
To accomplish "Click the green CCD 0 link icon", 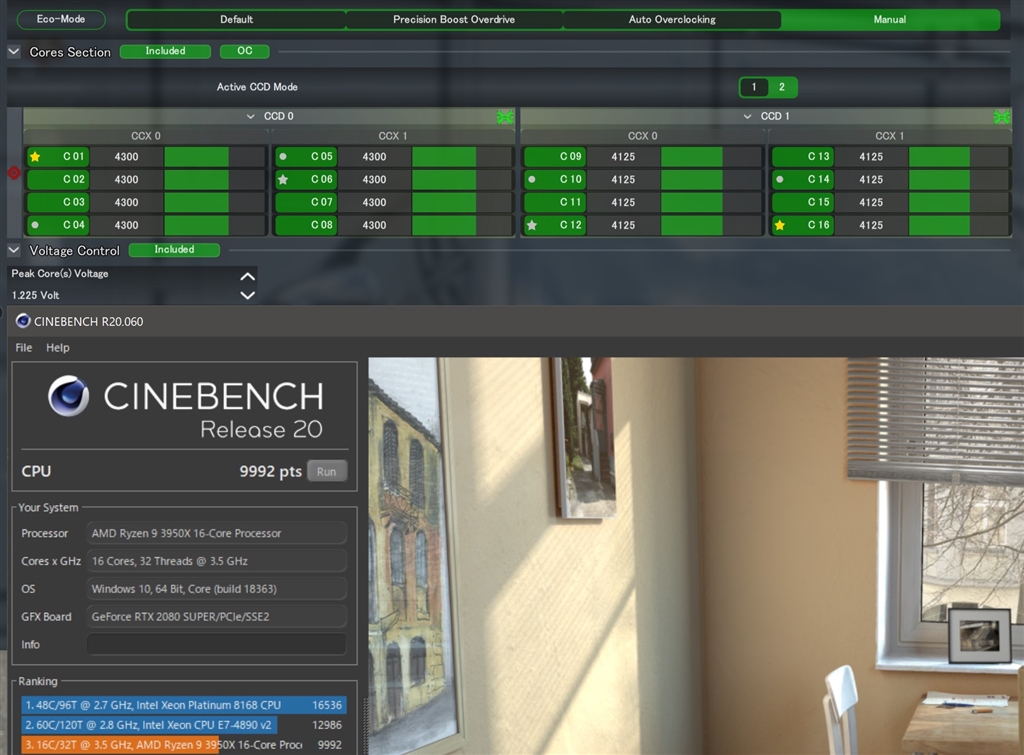I will [x=505, y=117].
